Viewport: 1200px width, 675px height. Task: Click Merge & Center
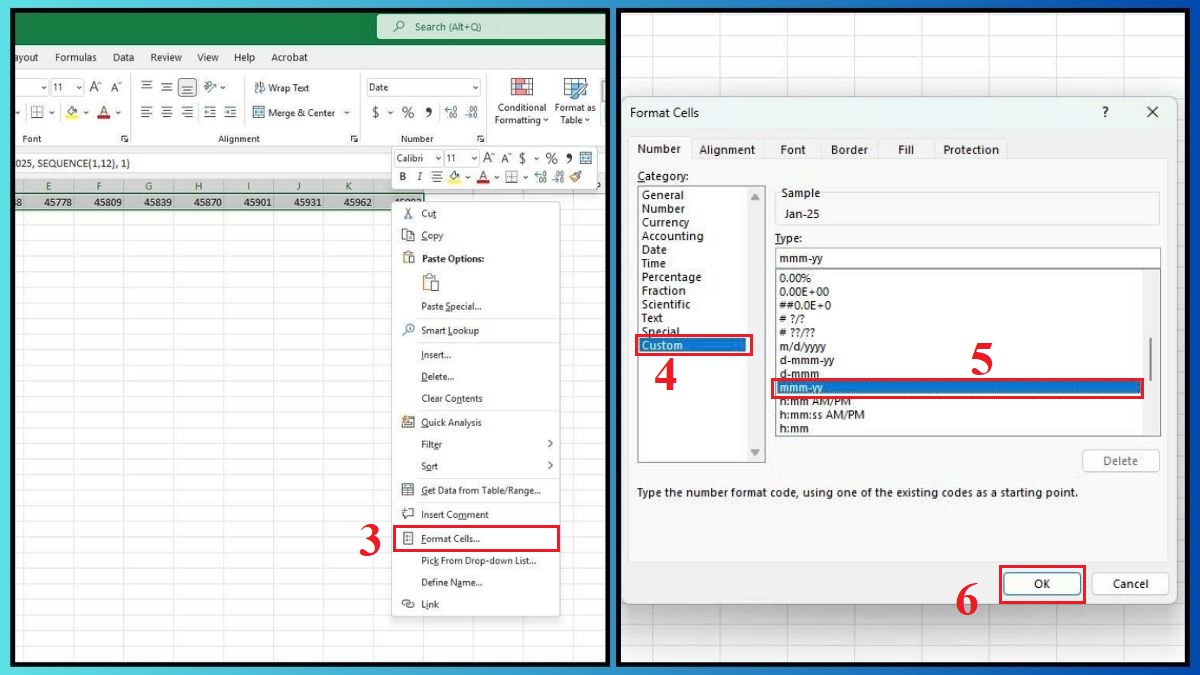point(294,112)
